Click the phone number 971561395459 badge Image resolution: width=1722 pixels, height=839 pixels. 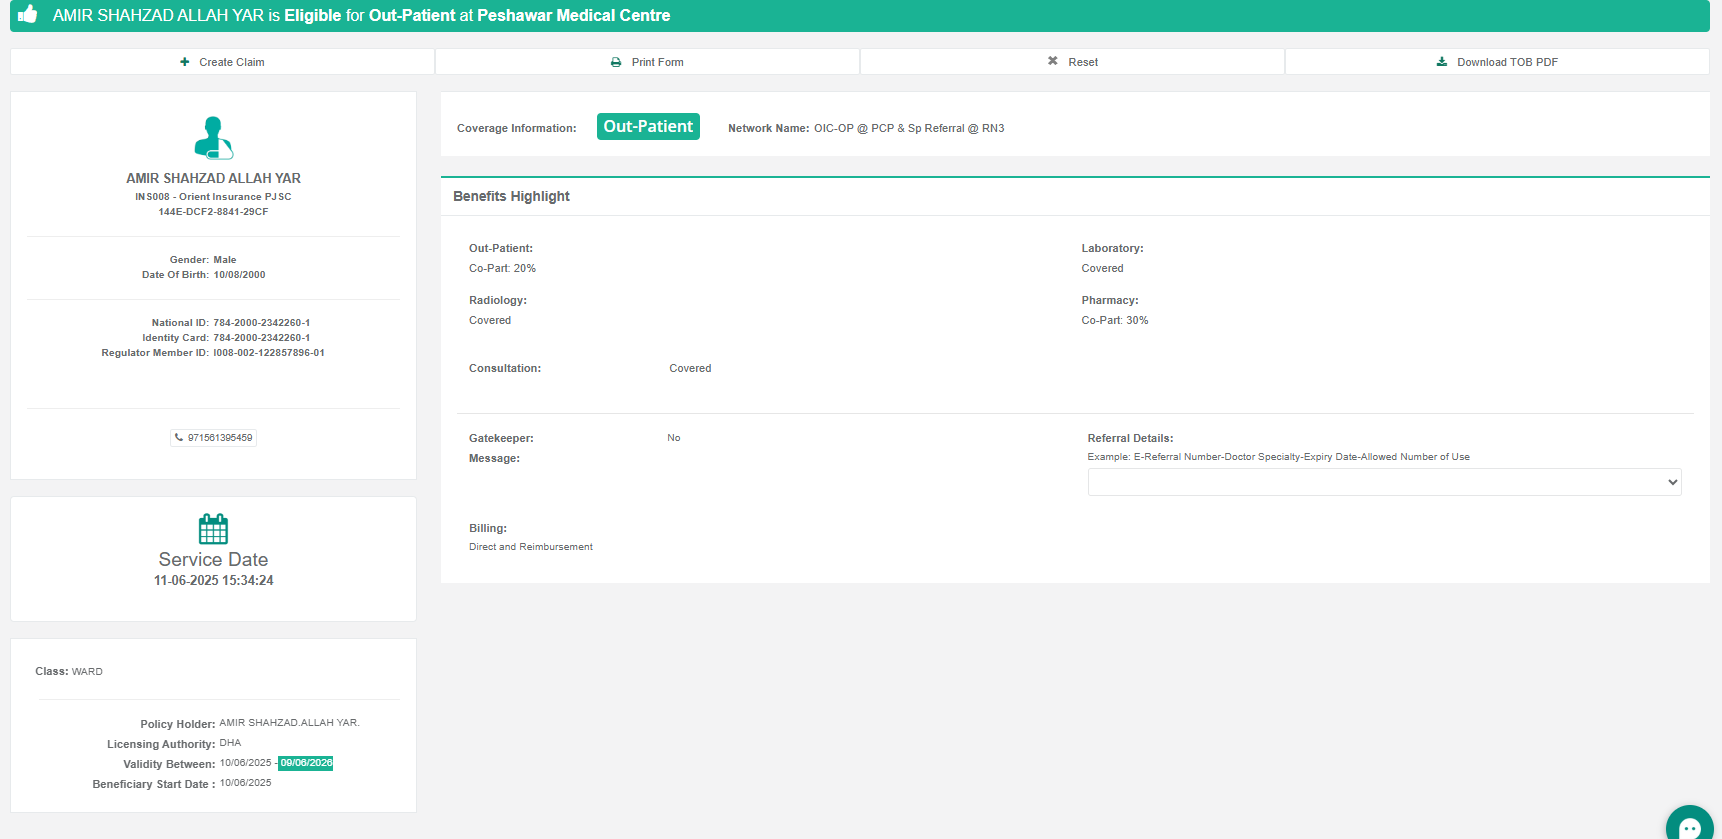click(214, 438)
